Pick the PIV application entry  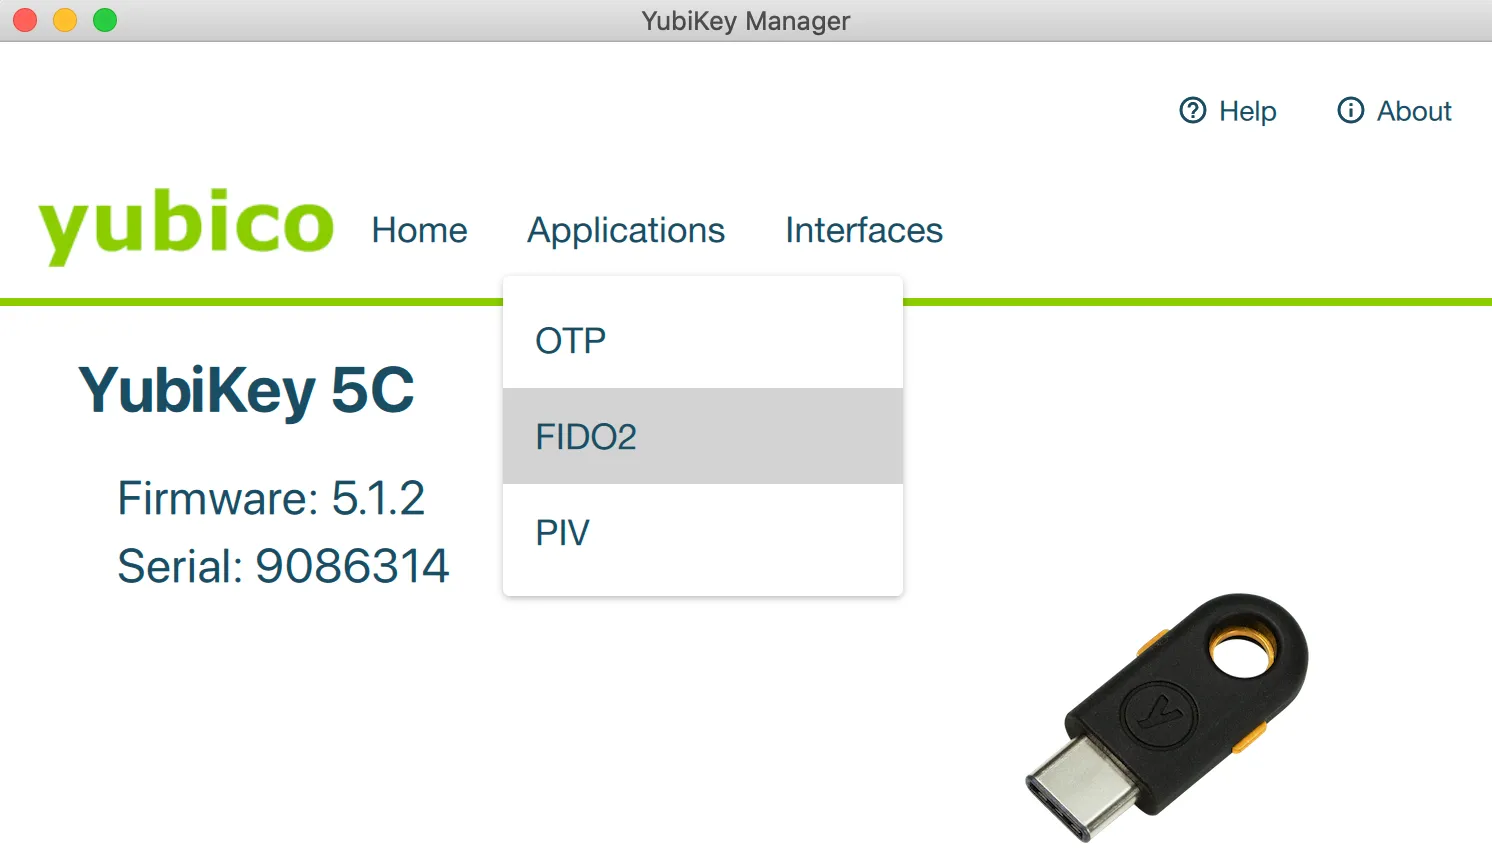click(x=562, y=533)
